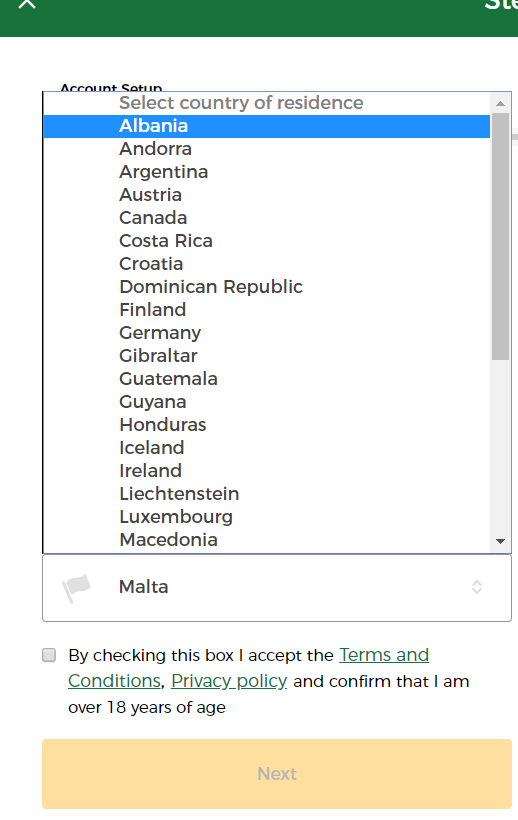Select Ireland from the country list
The width and height of the screenshot is (518, 820).
point(267,471)
